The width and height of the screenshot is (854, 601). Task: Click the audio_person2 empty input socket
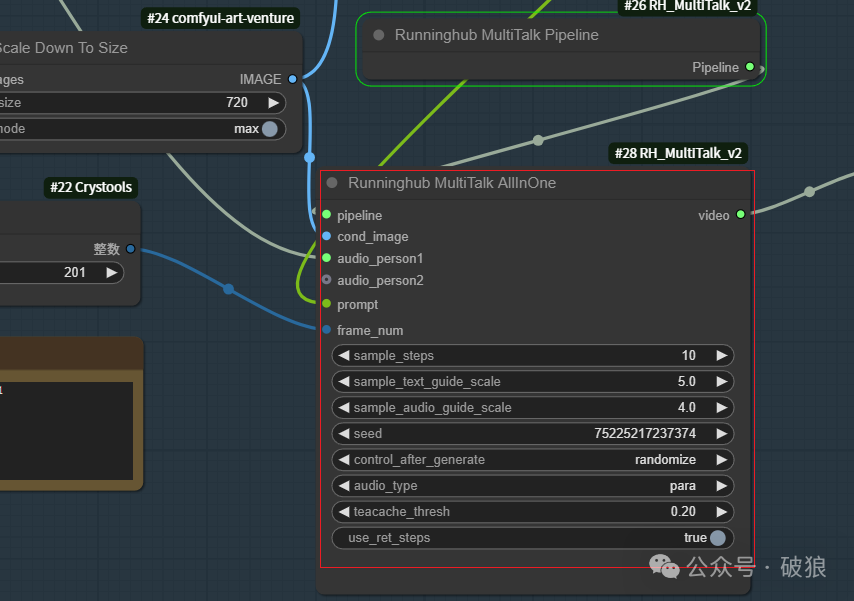(x=326, y=280)
